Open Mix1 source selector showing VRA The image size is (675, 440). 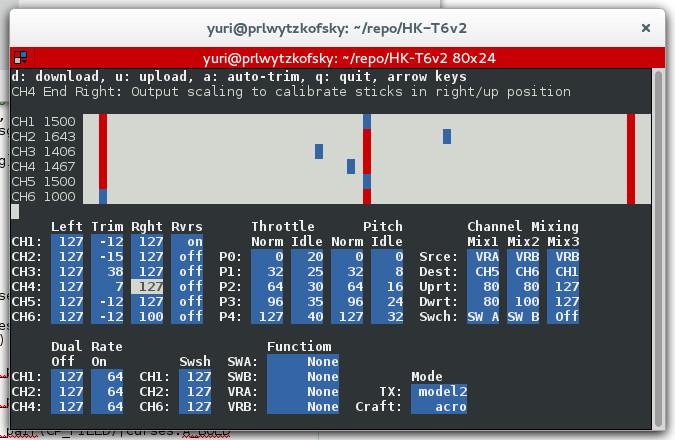pos(482,256)
